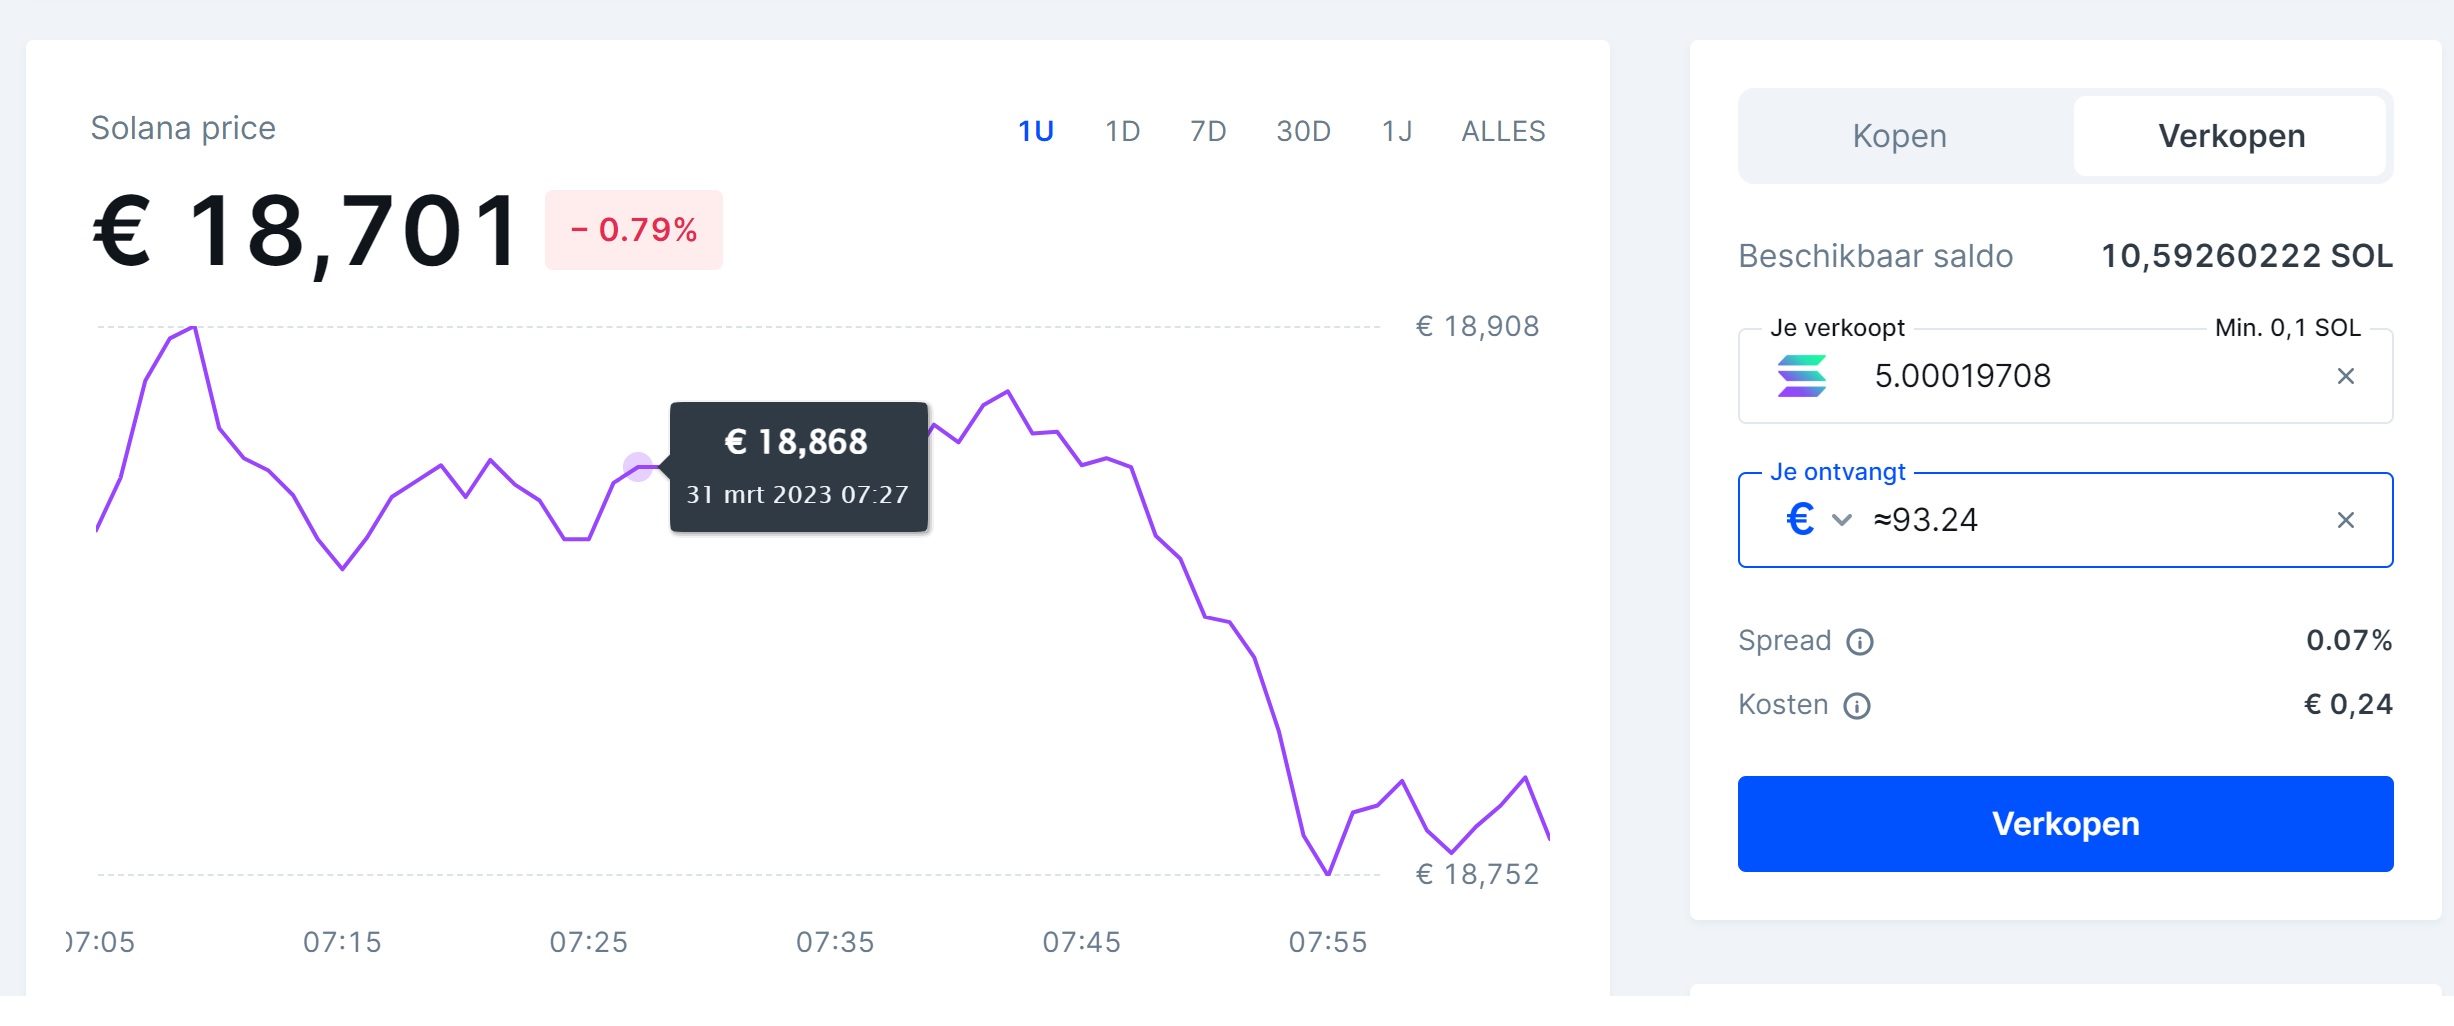Clear the 'Je ontvangt' amount field

coord(2345,520)
